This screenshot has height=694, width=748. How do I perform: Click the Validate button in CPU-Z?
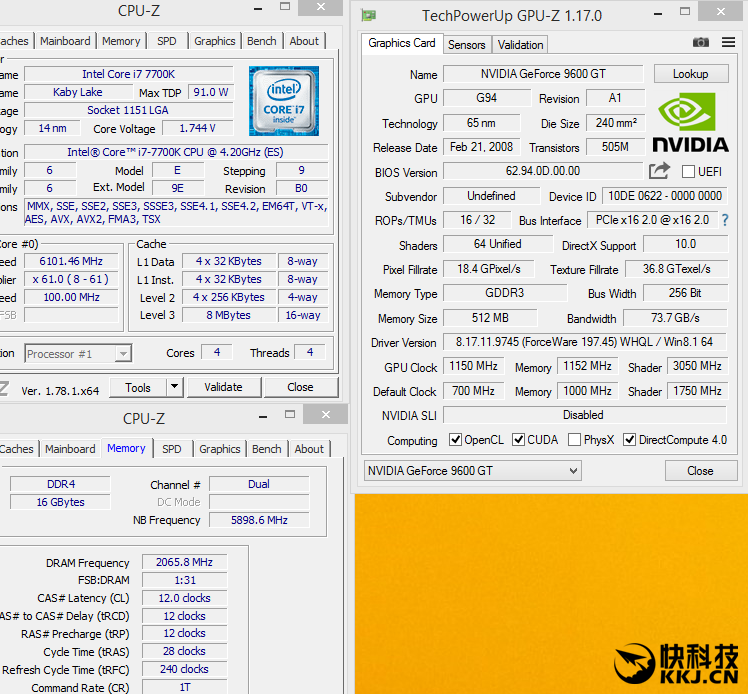pos(223,387)
